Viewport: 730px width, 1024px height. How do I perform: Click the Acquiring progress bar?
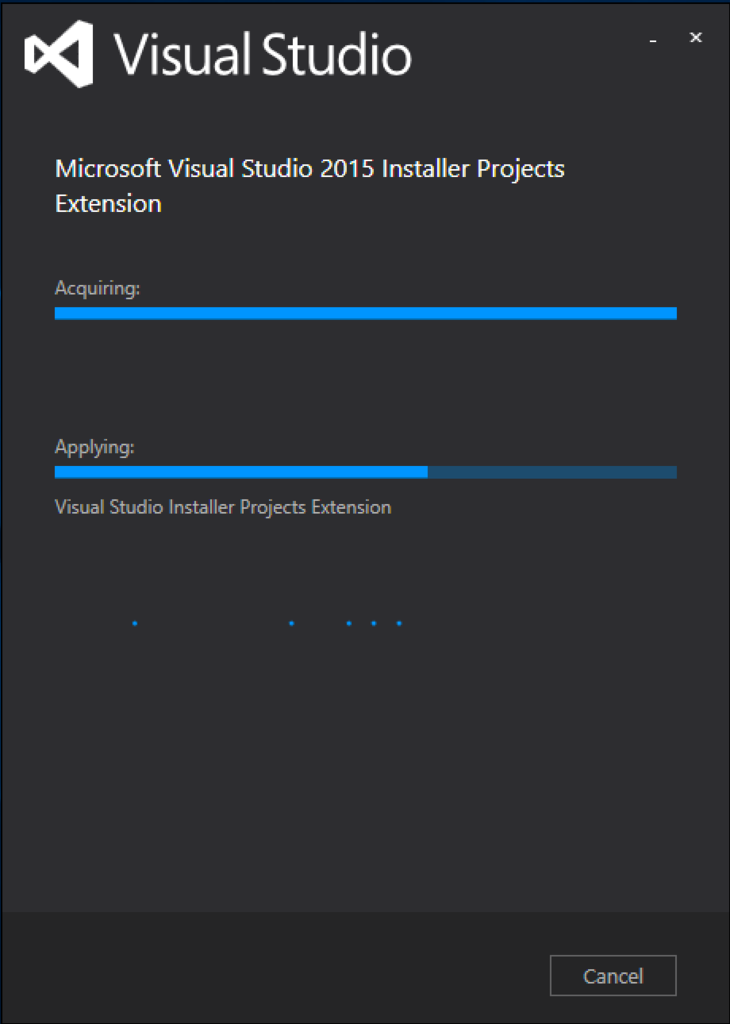365,312
